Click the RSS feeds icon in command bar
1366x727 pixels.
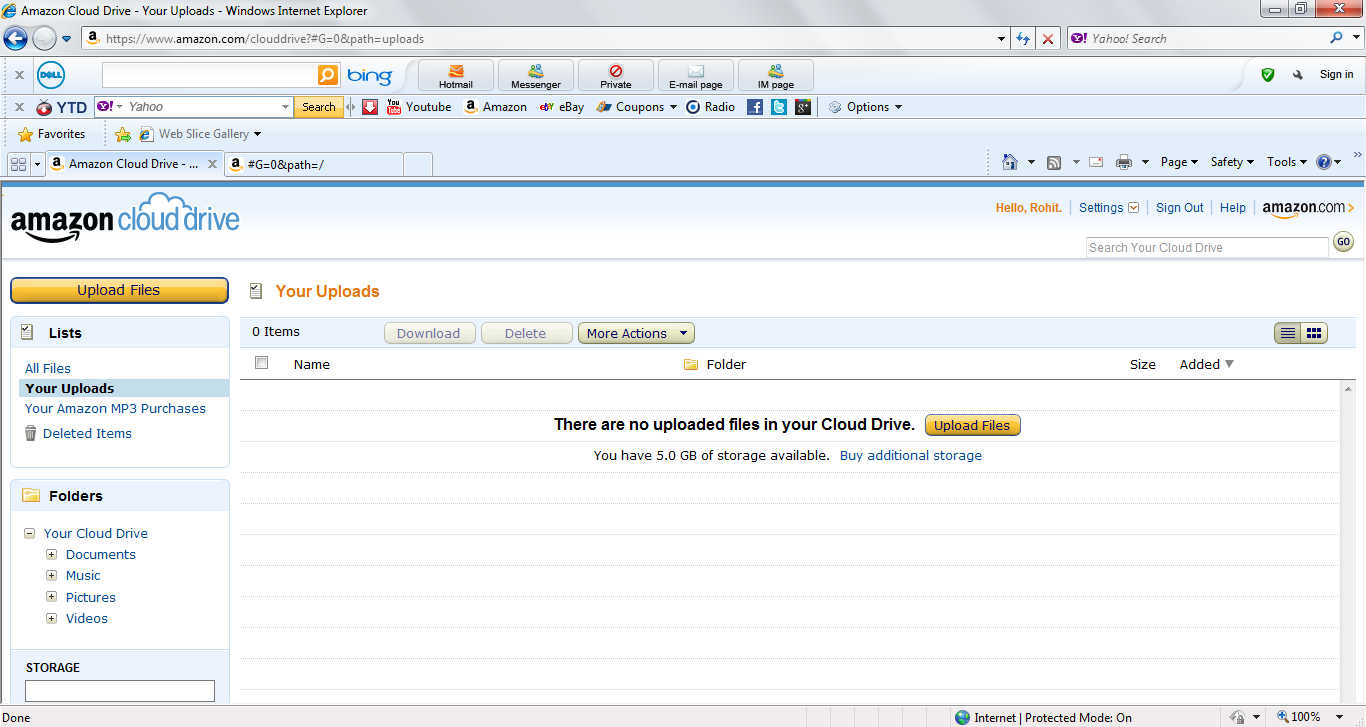tap(1054, 162)
